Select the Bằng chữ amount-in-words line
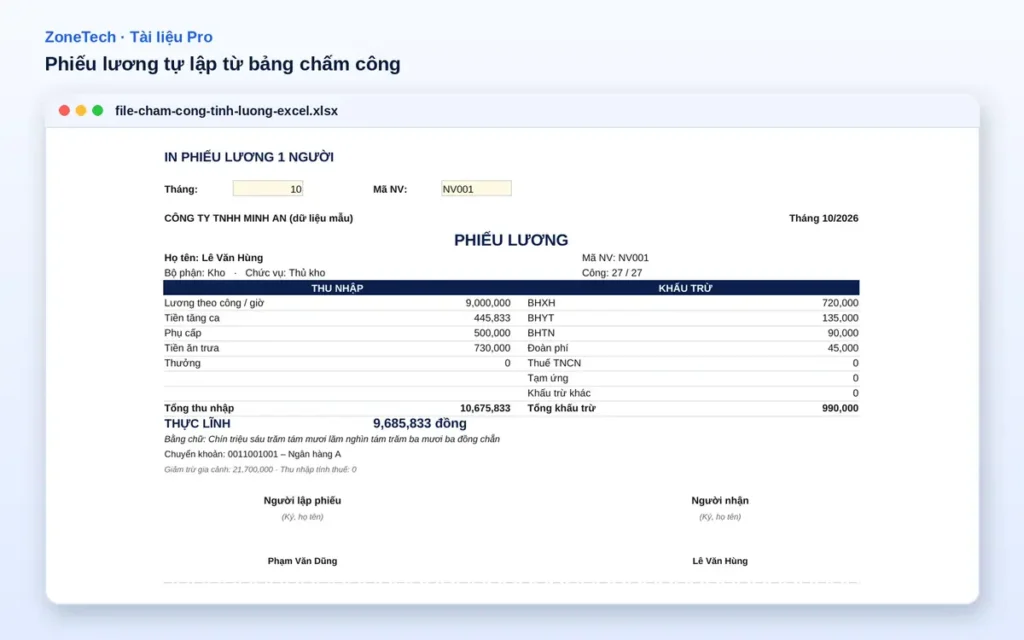Image resolution: width=1024 pixels, height=640 pixels. click(x=332, y=439)
